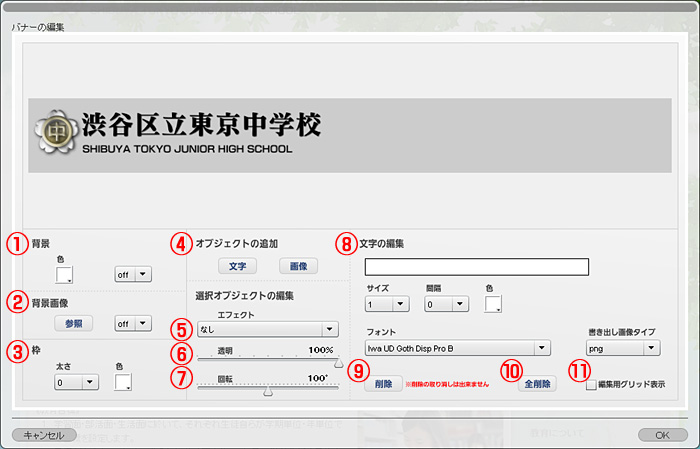This screenshot has width=700, height=449.
Task: Click the 全削除 delete all button
Action: 537,384
